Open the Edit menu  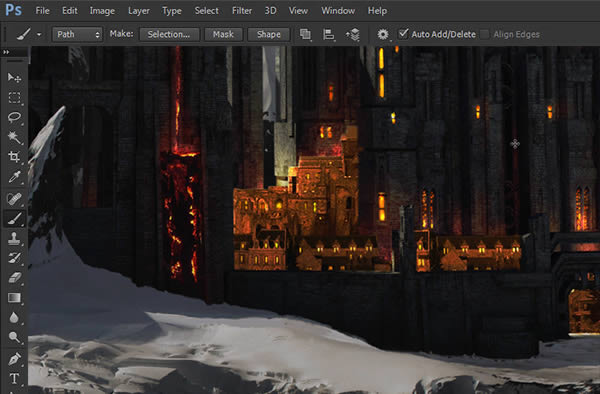[x=70, y=11]
